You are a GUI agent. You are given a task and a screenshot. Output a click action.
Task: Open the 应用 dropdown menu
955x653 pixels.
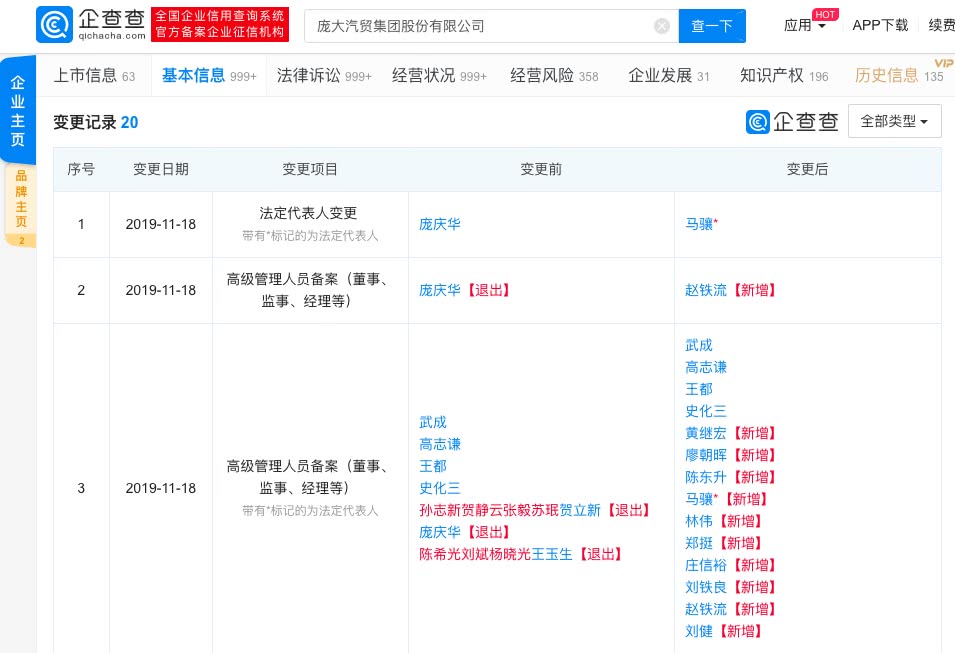click(804, 26)
